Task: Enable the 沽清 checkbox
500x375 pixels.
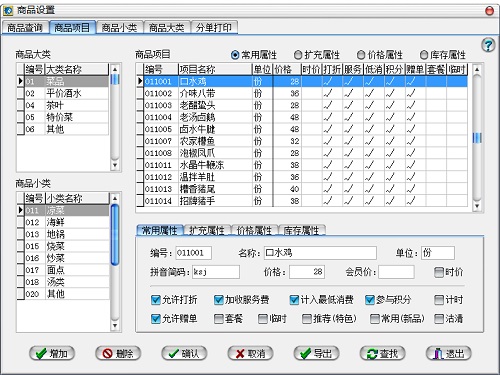Action: (439, 319)
